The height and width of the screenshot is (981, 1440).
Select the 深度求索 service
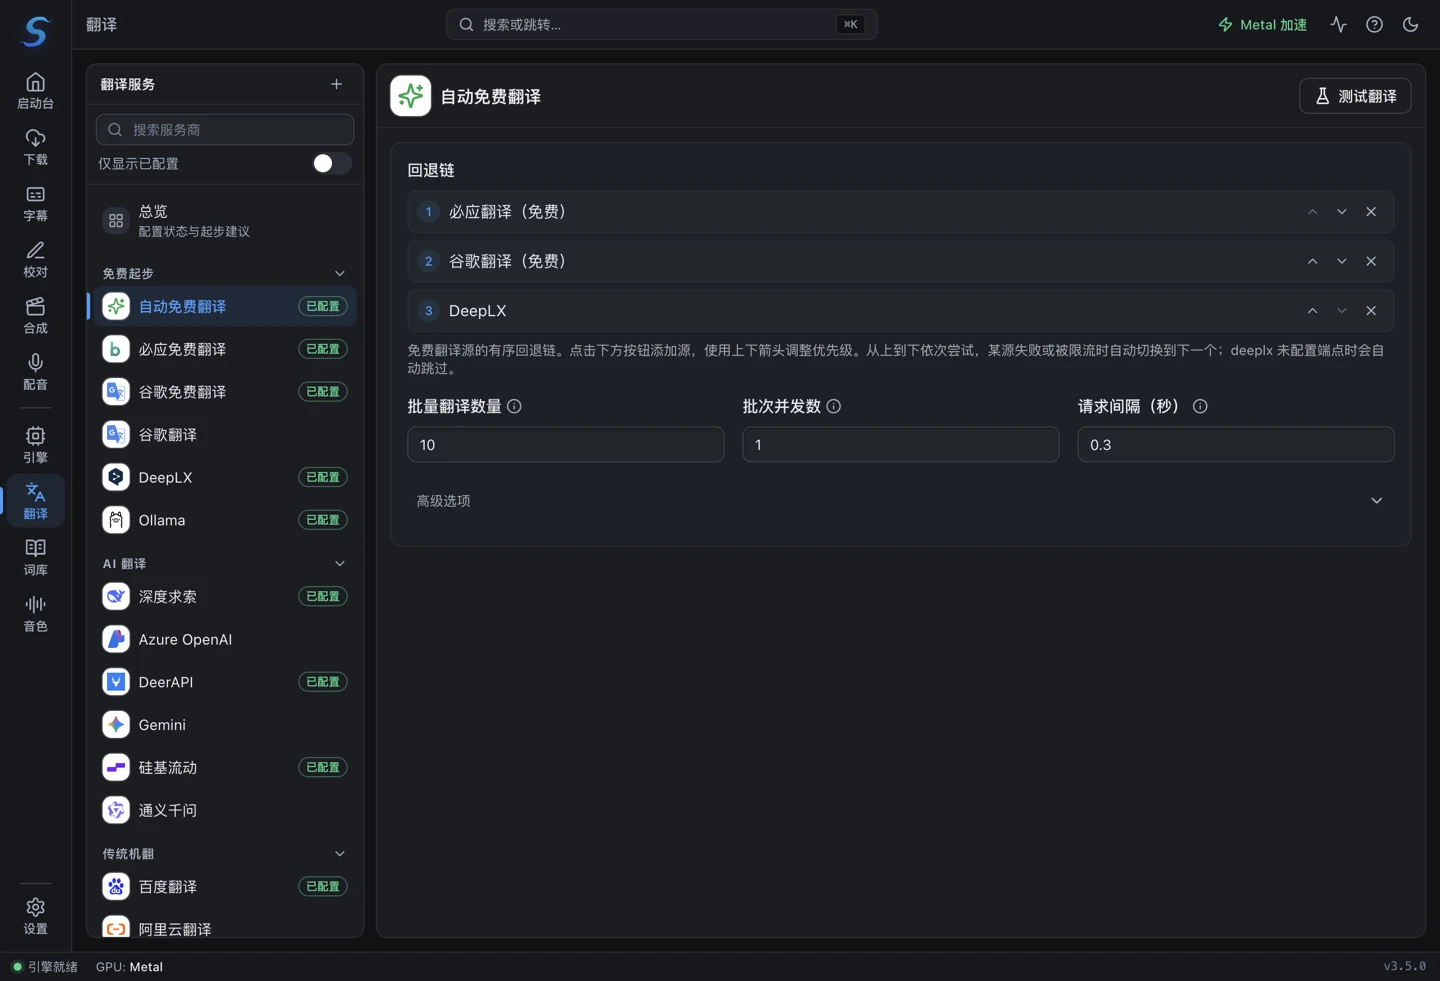pyautogui.click(x=225, y=596)
